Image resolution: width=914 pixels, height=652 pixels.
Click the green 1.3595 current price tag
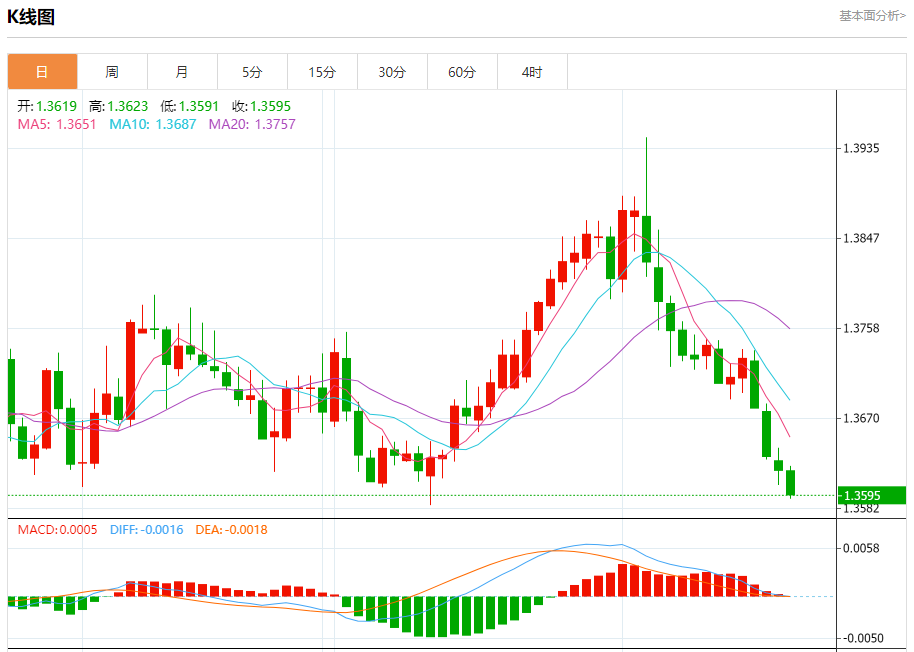click(871, 495)
